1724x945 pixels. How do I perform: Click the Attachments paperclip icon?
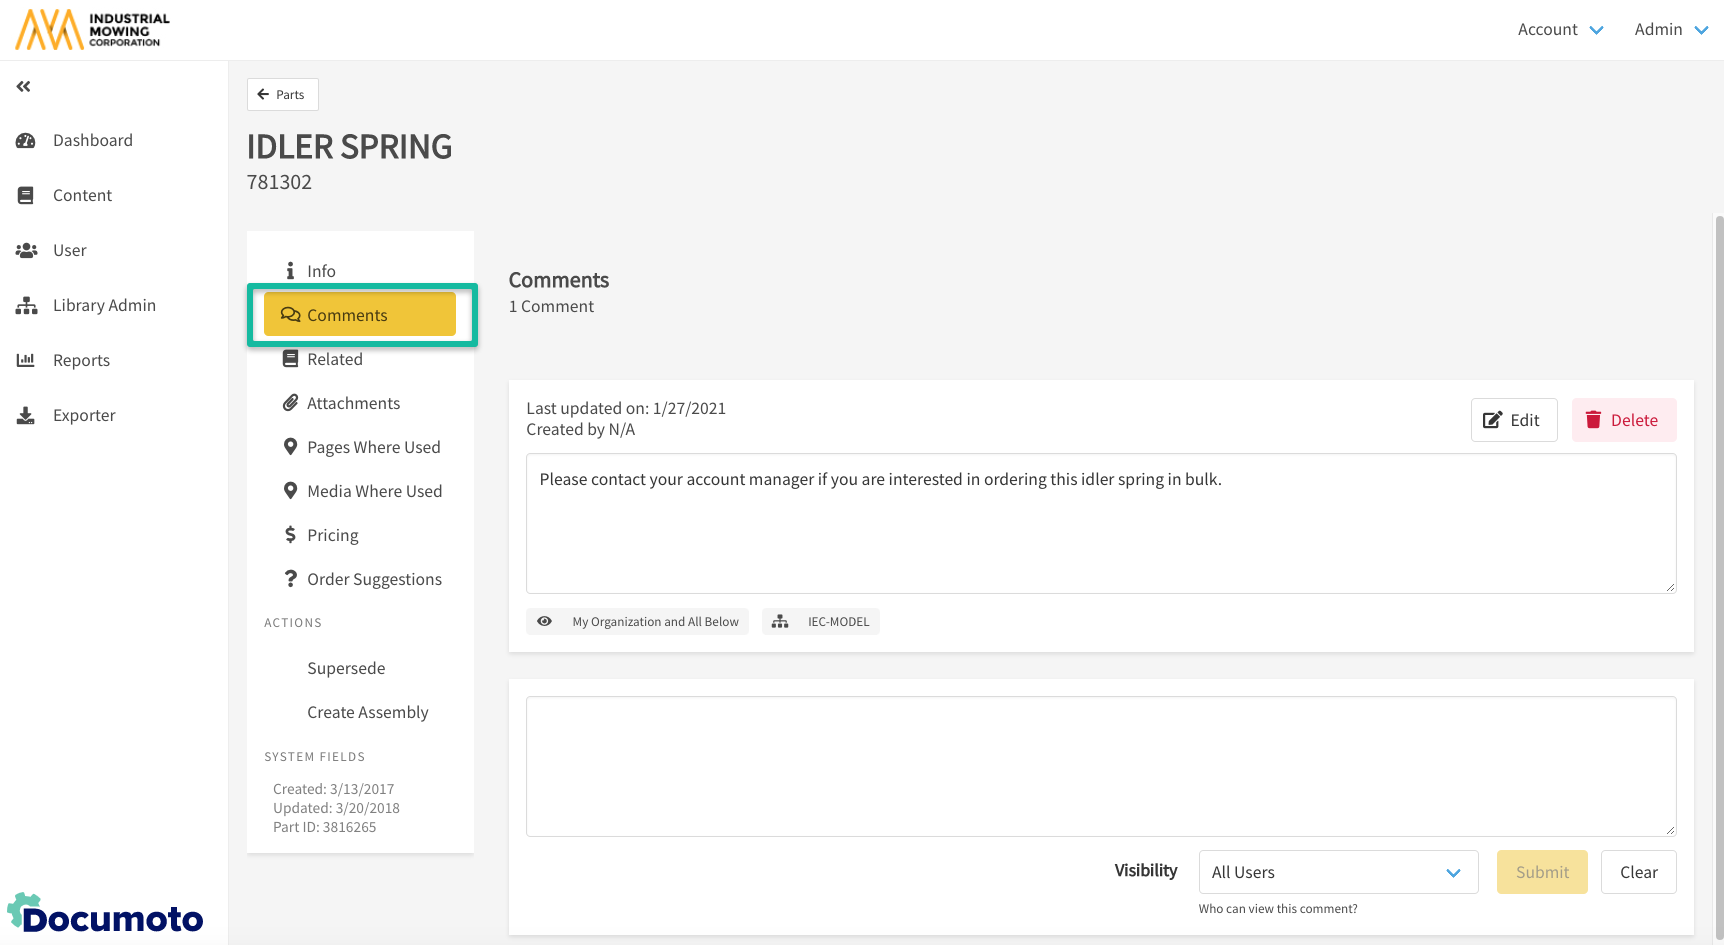click(290, 403)
